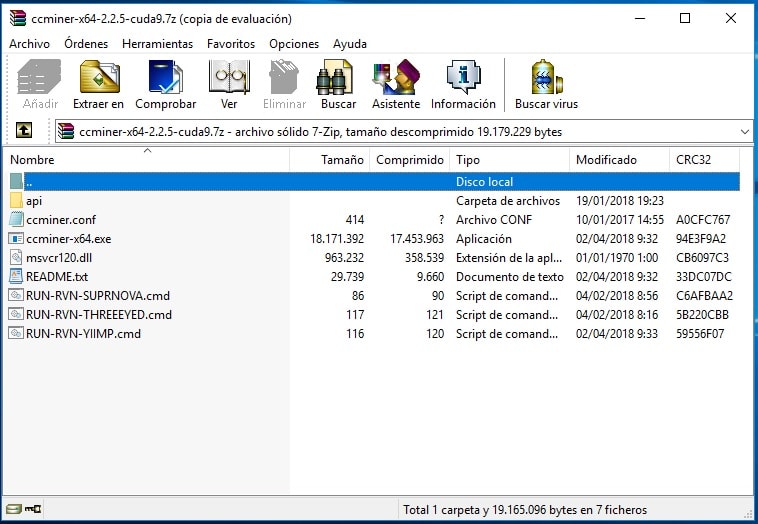Select the 'api' folder name
Image resolution: width=758 pixels, height=524 pixels.
pyautogui.click(x=34, y=201)
